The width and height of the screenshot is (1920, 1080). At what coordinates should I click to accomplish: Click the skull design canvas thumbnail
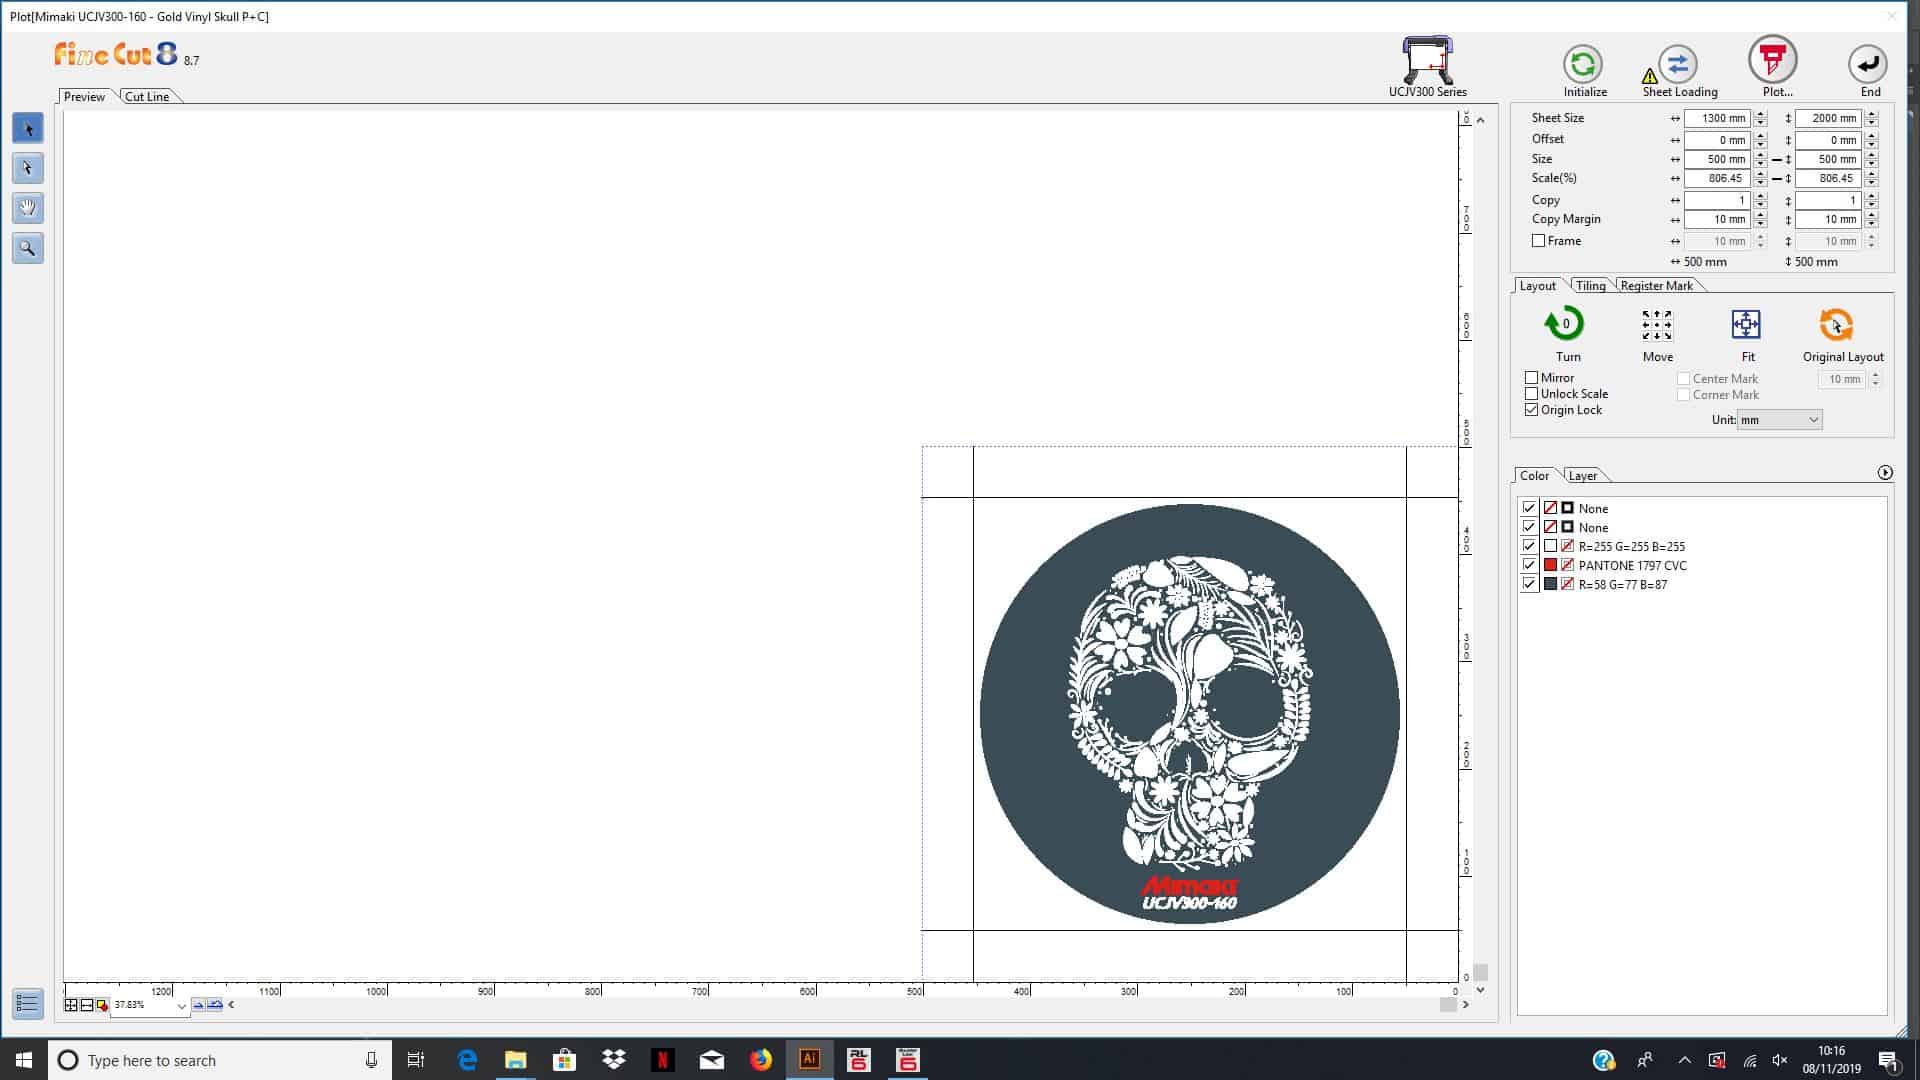click(1189, 712)
